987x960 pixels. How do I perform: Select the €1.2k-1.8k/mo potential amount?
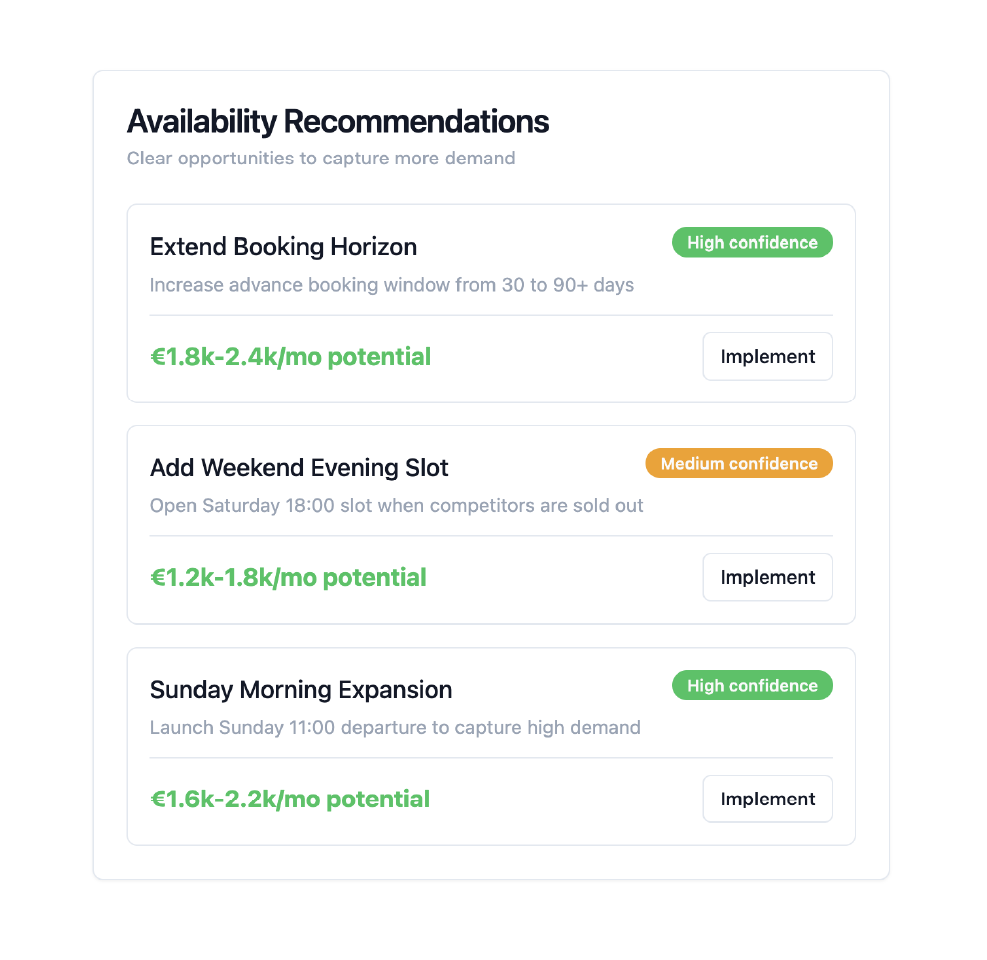[288, 578]
